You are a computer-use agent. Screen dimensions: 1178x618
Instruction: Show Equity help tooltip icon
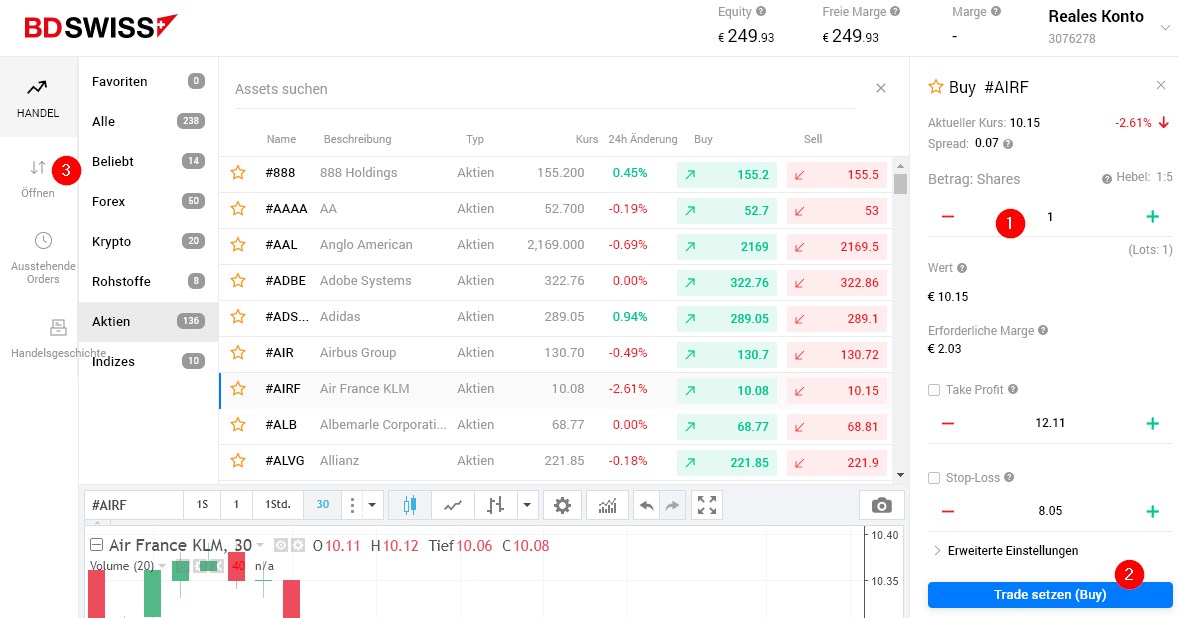coord(761,11)
